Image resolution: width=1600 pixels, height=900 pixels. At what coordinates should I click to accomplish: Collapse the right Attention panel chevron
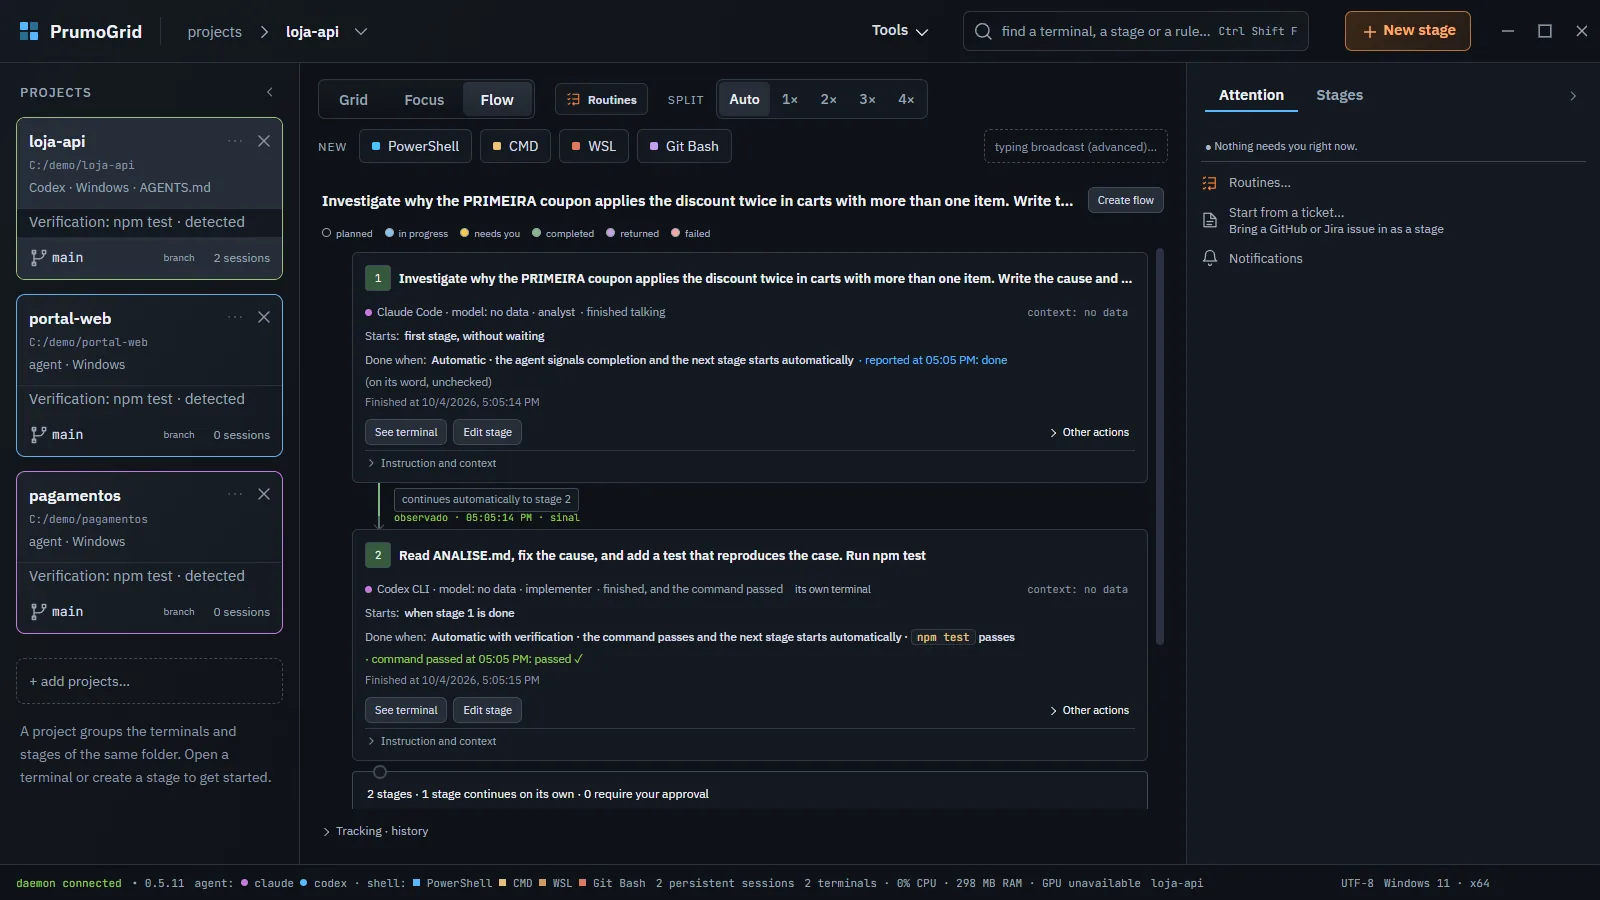pos(1573,96)
